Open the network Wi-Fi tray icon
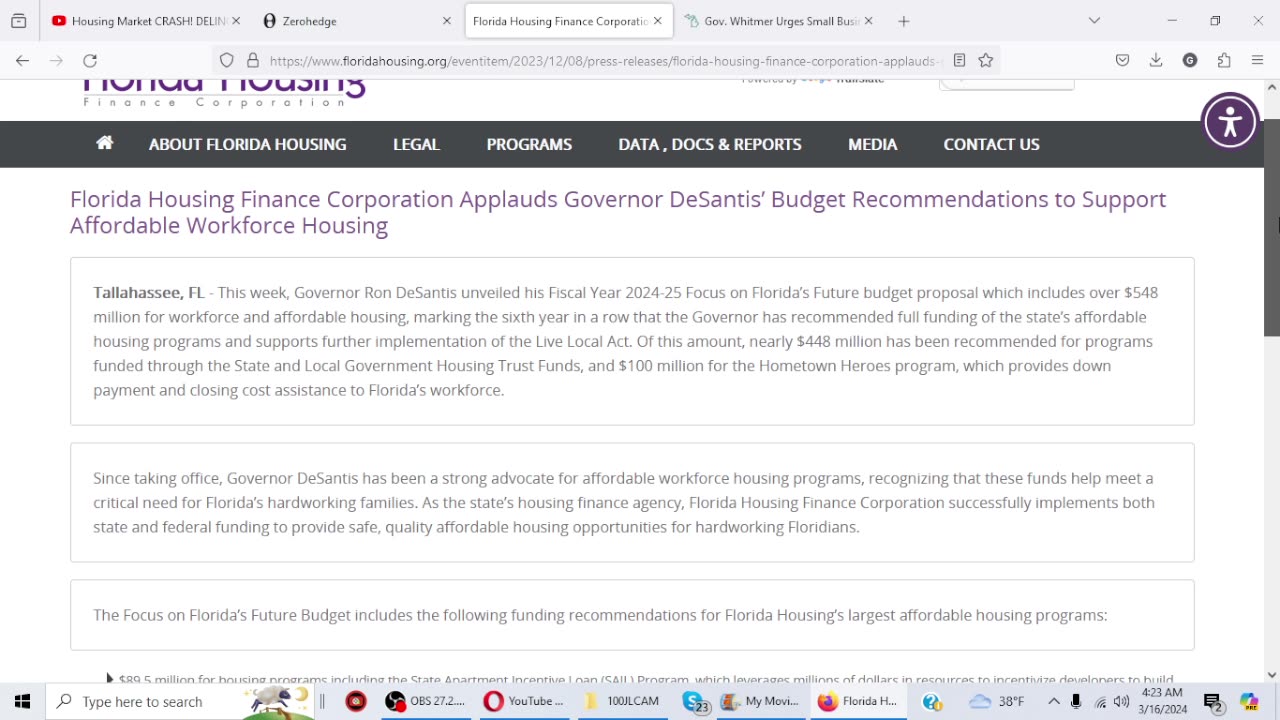This screenshot has height=720, width=1280. pyautogui.click(x=1100, y=701)
